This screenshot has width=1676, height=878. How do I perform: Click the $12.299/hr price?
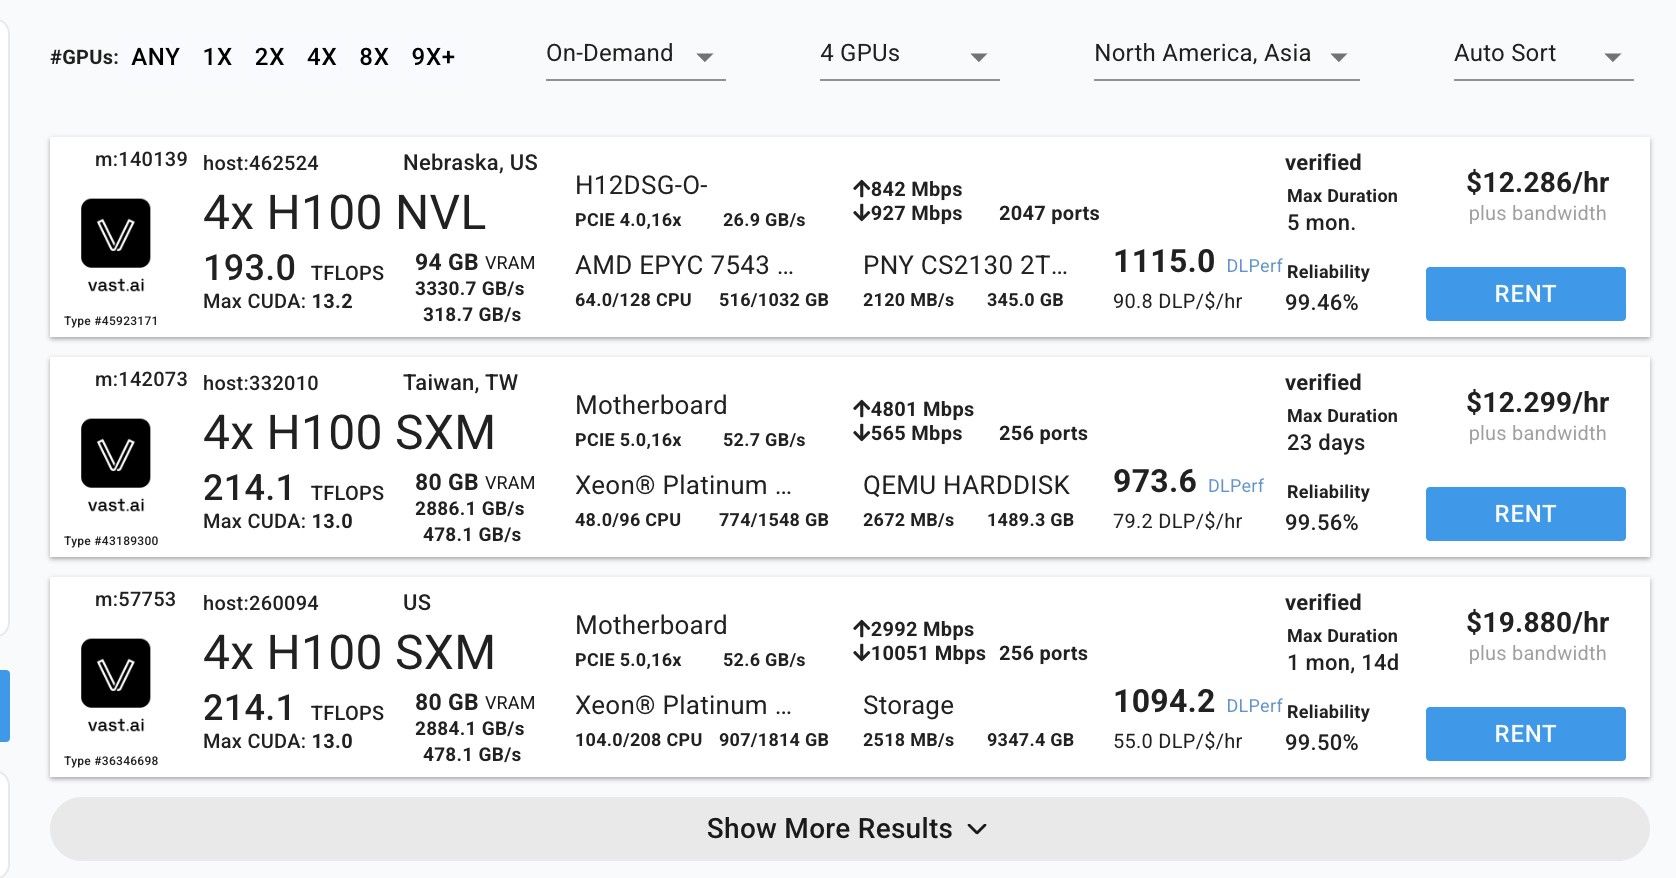(1538, 403)
